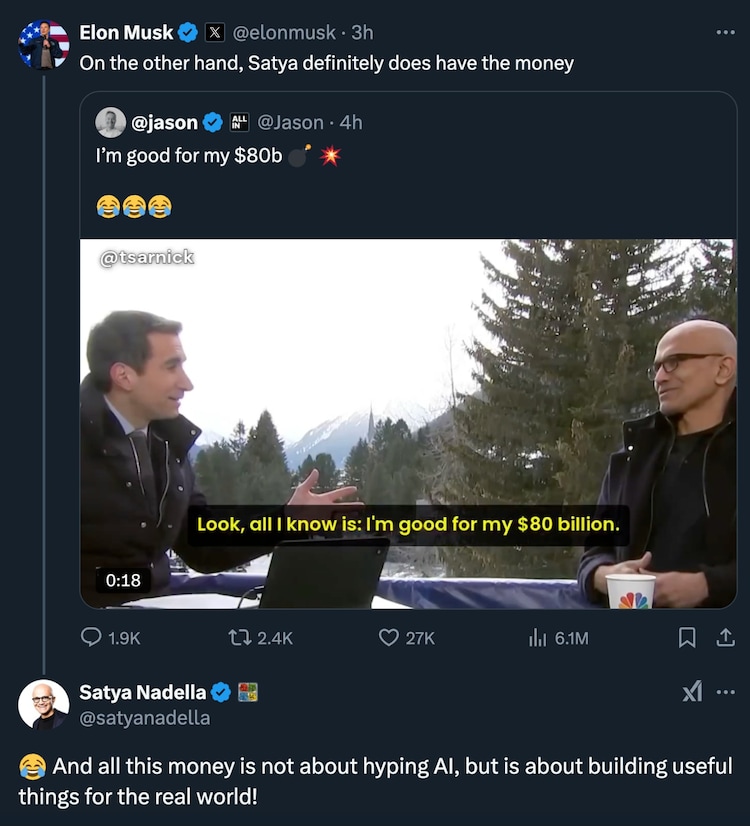
Task: Open more options on Elon Musk's post
Action: point(725,33)
